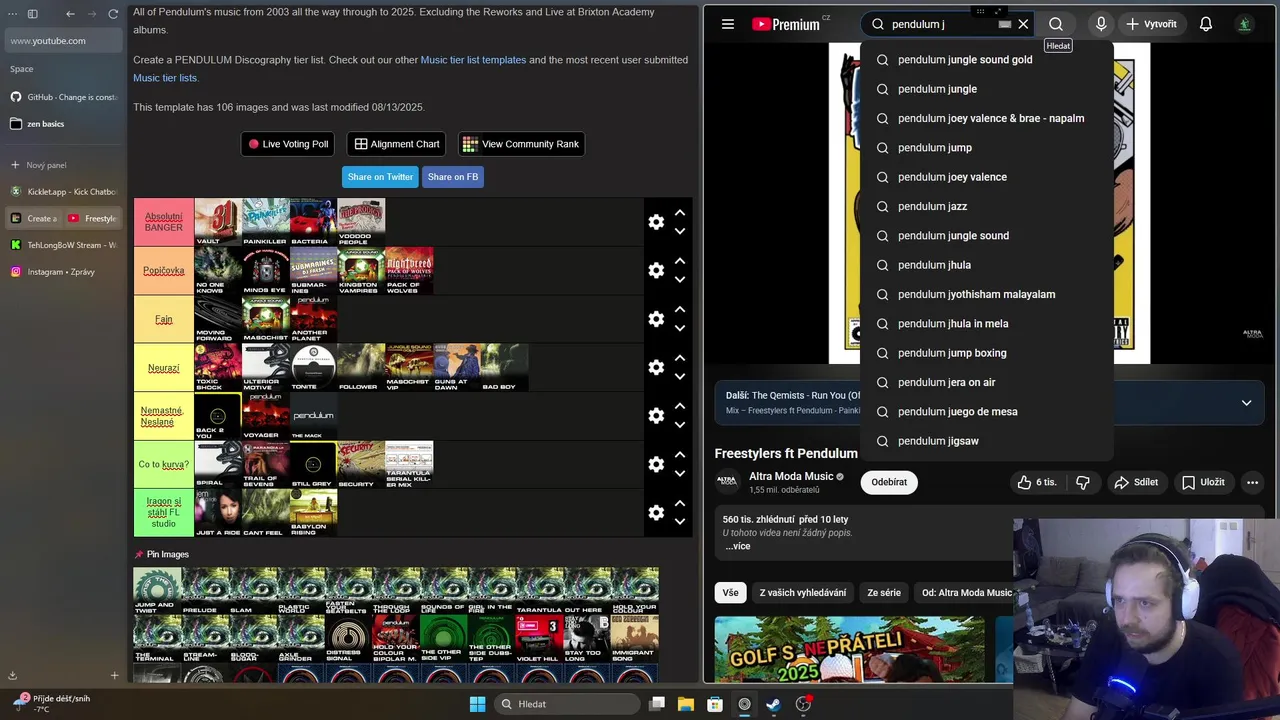Move Co to kurva? tier up
The height and width of the screenshot is (720, 1280).
[680, 455]
